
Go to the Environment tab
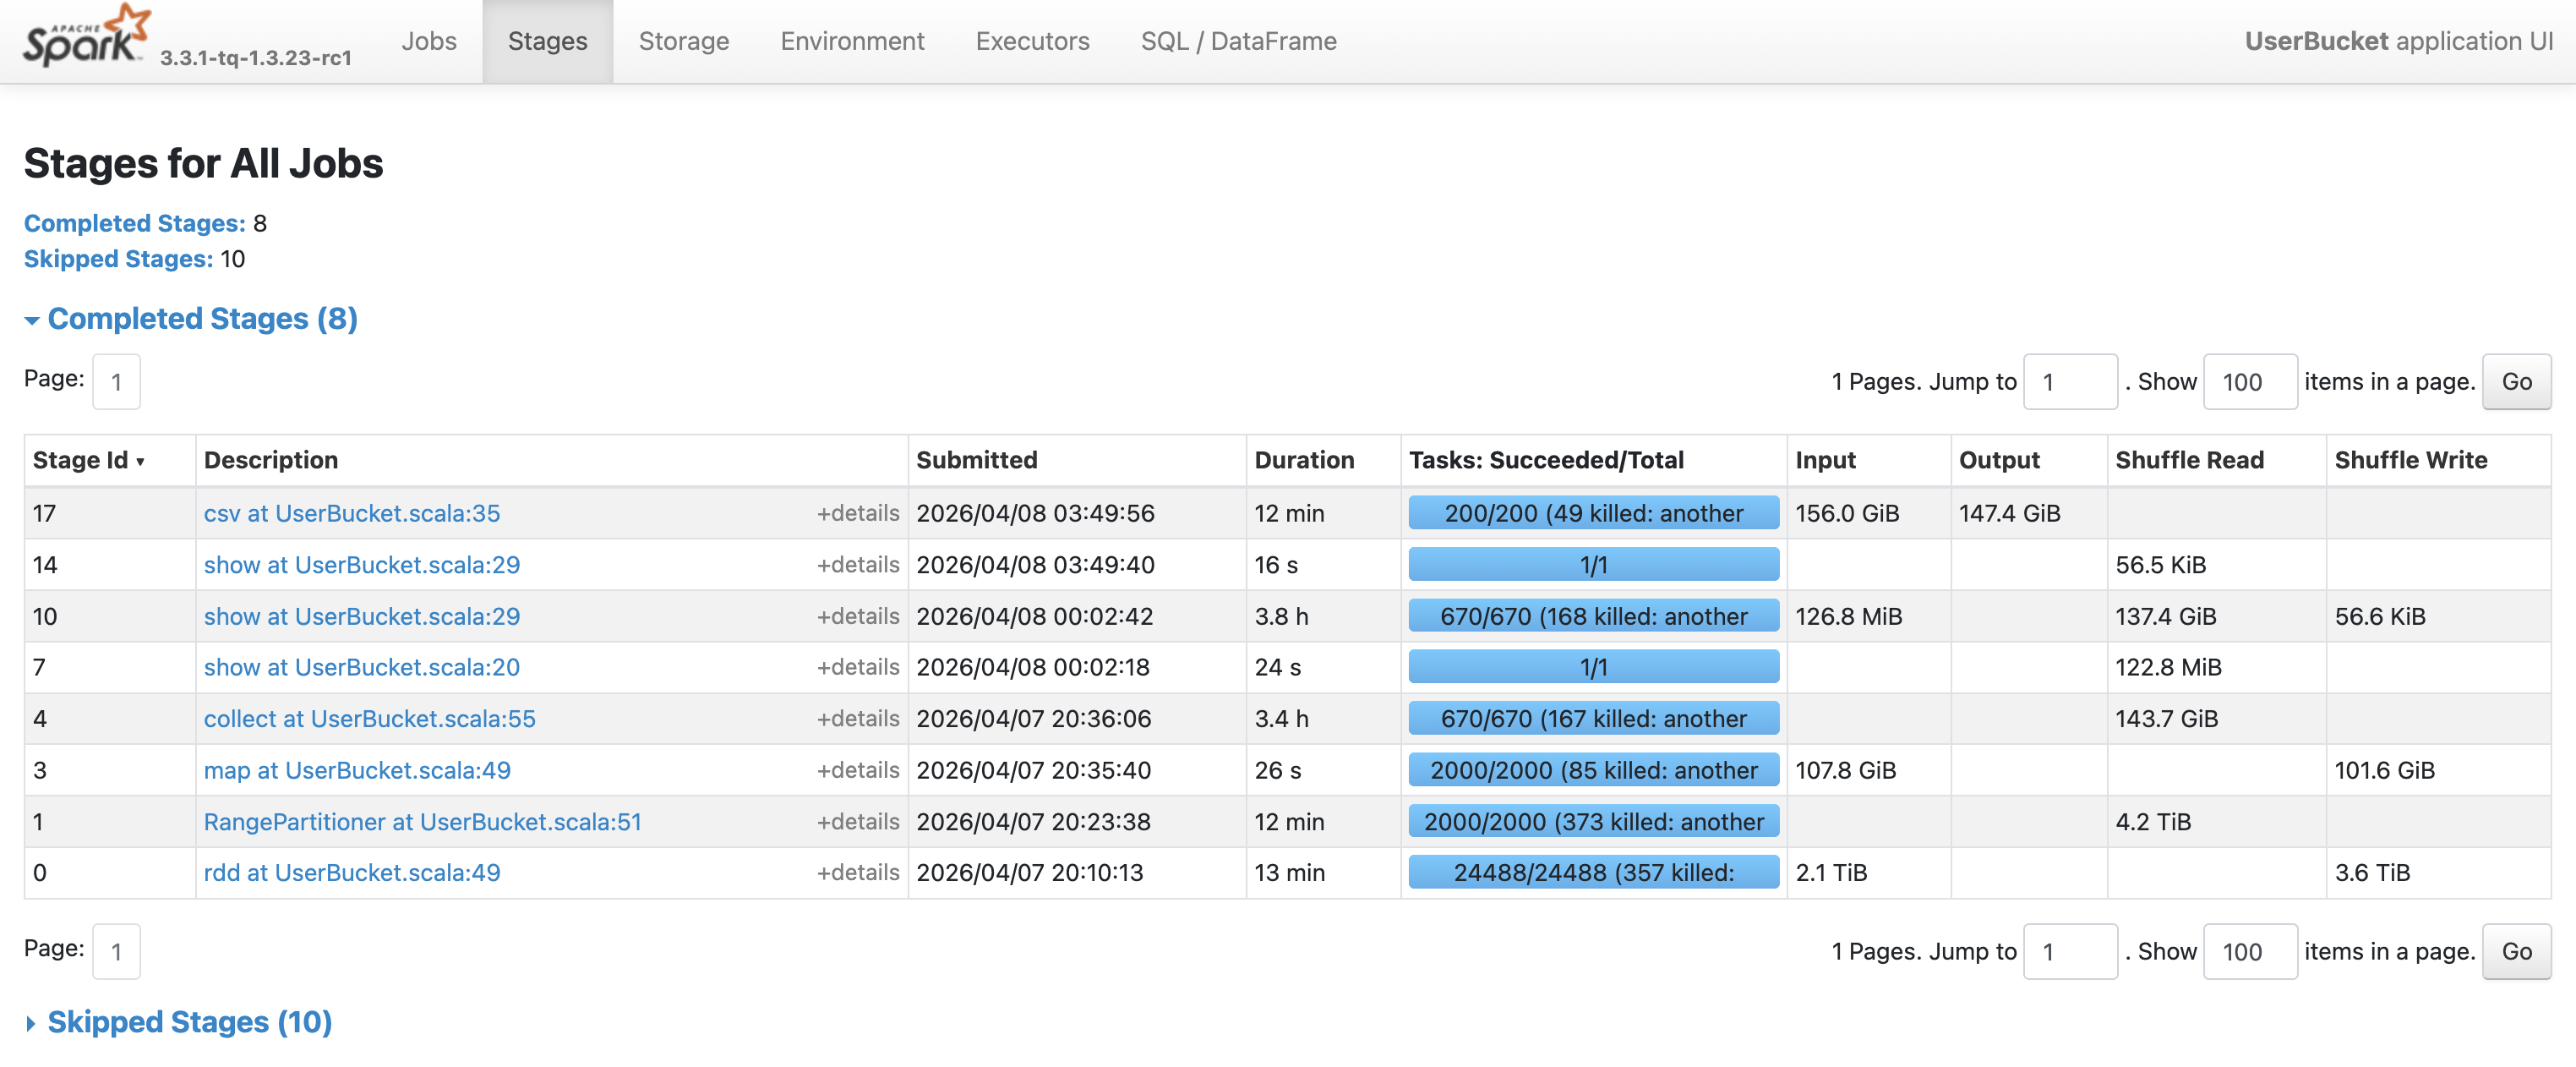852,41
